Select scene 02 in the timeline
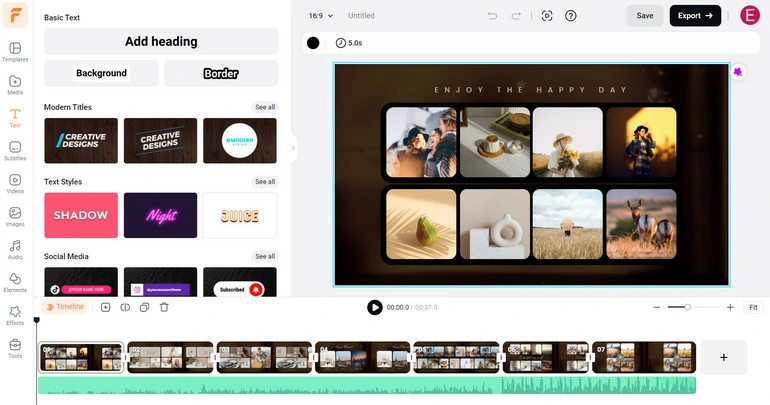 pyautogui.click(x=170, y=357)
